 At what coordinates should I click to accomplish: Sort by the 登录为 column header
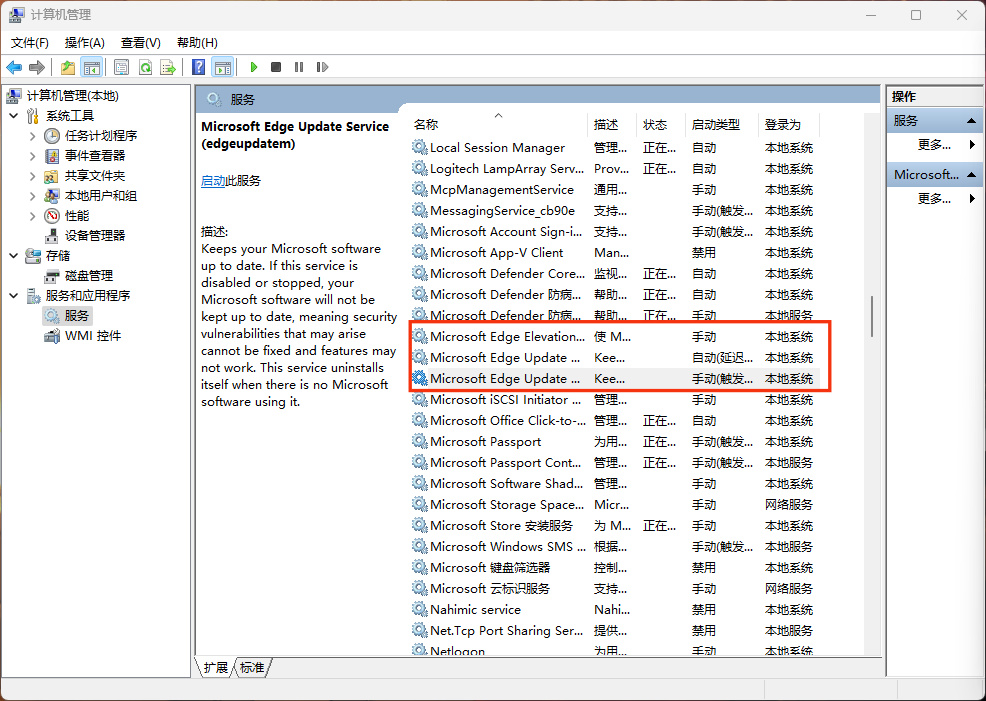(789, 124)
